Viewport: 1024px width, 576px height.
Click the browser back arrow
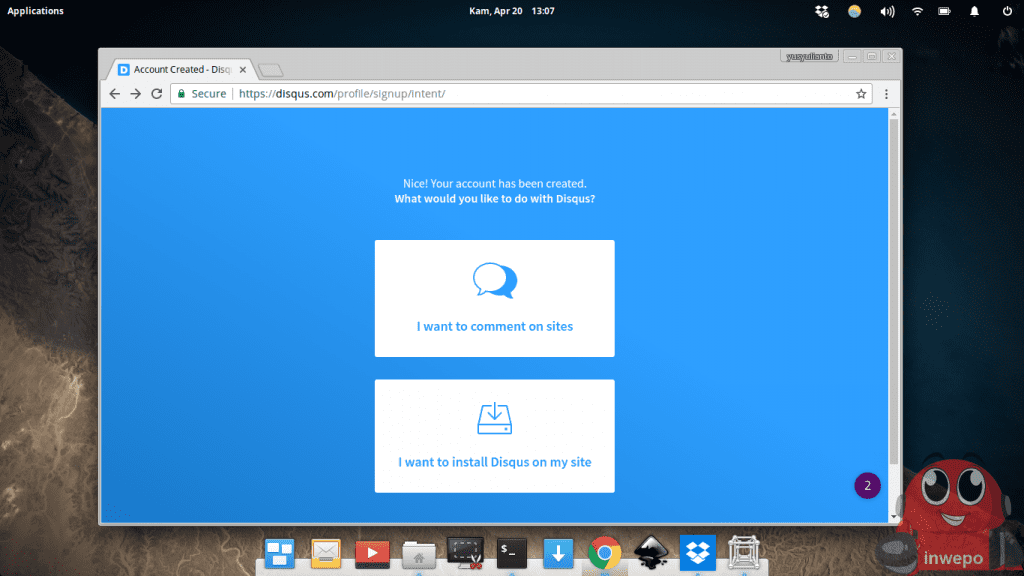115,93
